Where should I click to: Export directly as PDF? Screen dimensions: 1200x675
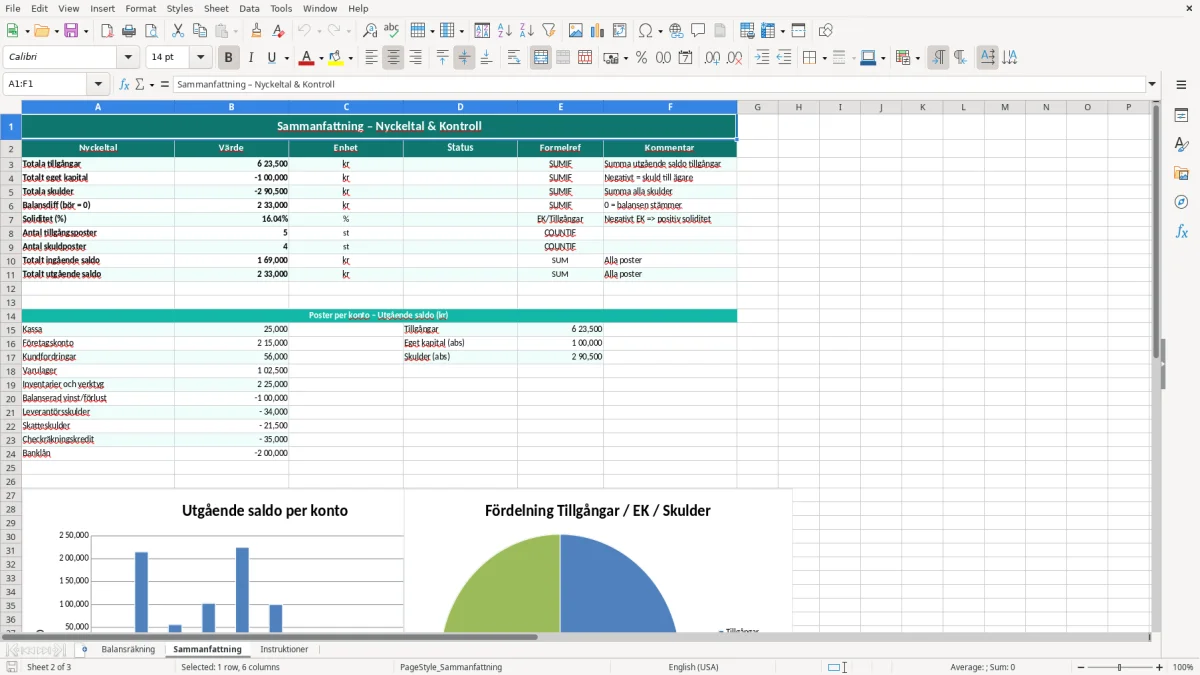tap(107, 31)
